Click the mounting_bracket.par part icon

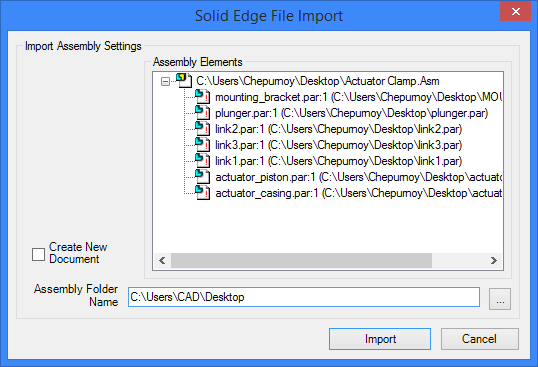[202, 97]
